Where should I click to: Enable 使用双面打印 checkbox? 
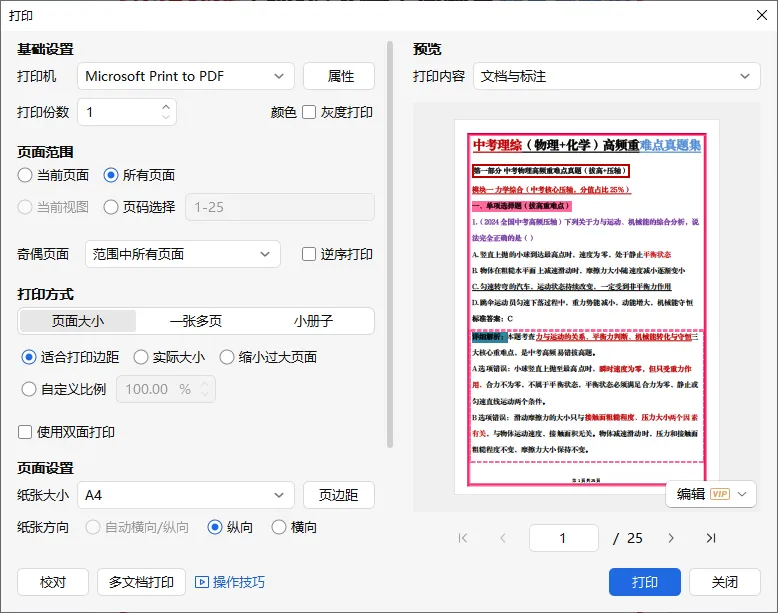click(25, 432)
